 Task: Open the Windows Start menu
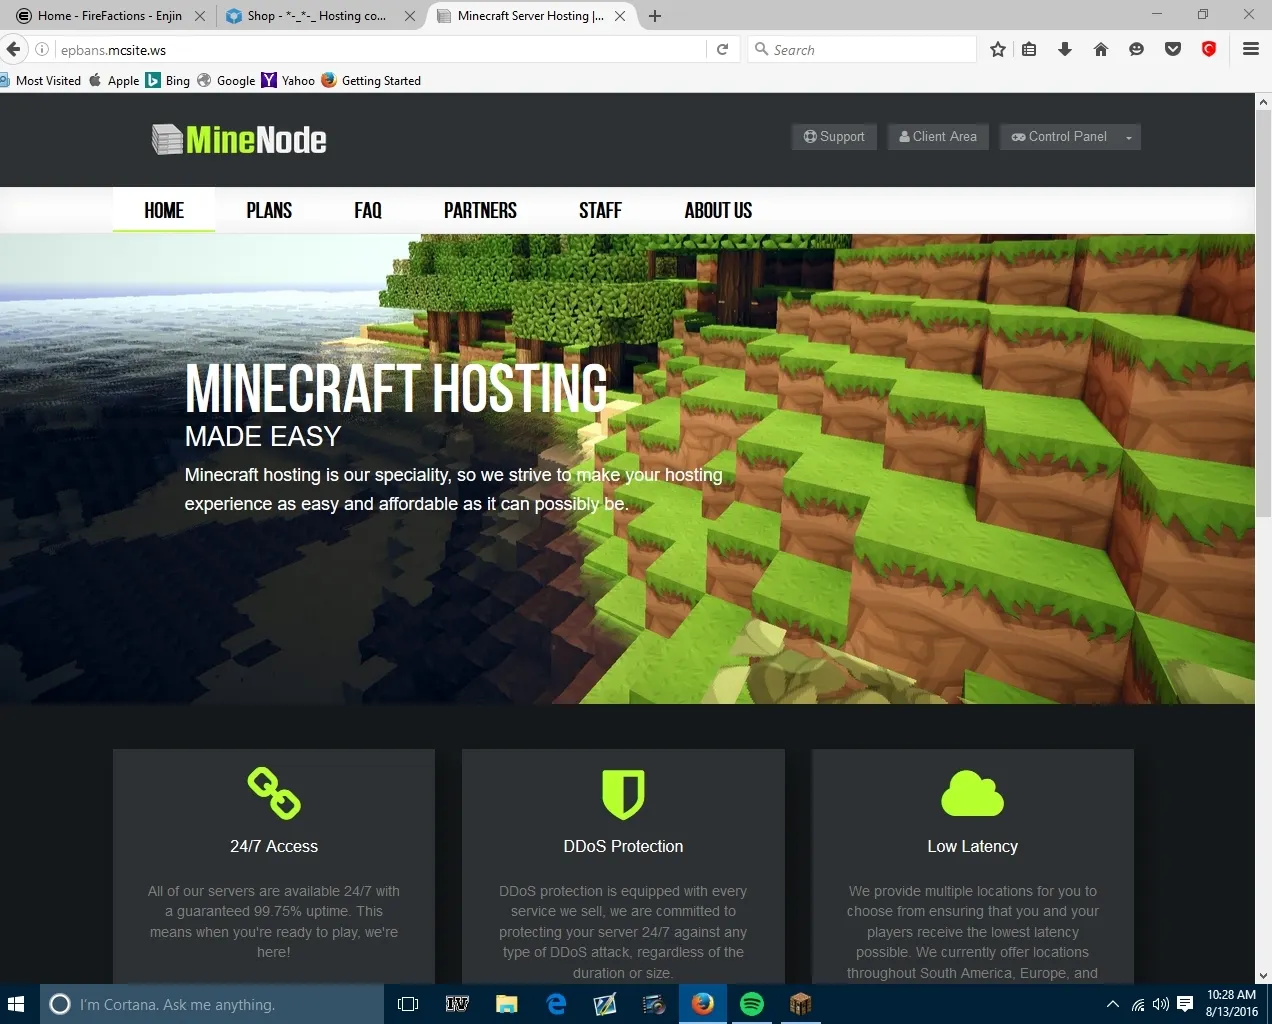[x=16, y=1004]
